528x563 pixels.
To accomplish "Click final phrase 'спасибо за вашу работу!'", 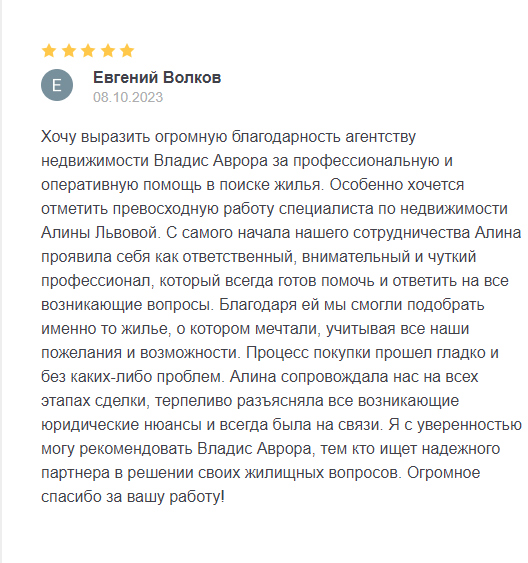I will 133,497.
